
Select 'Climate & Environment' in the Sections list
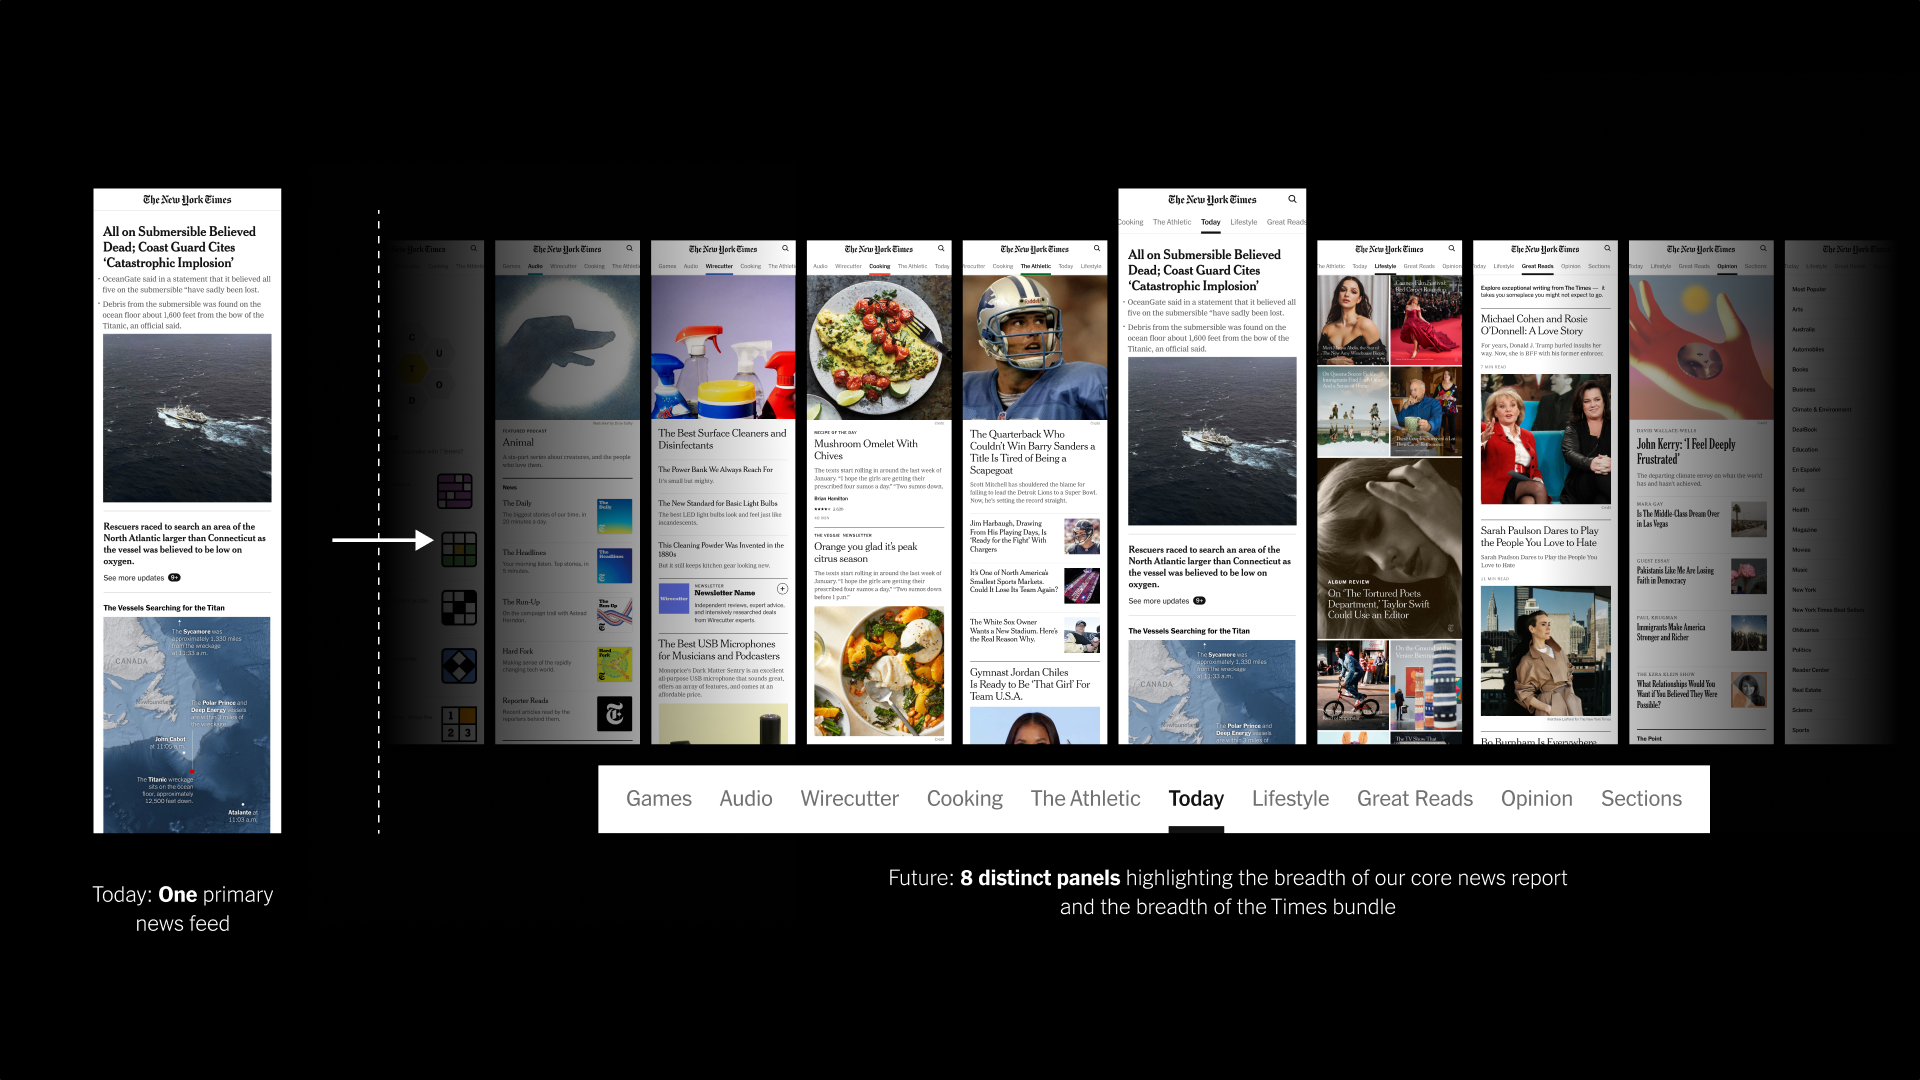[1822, 409]
